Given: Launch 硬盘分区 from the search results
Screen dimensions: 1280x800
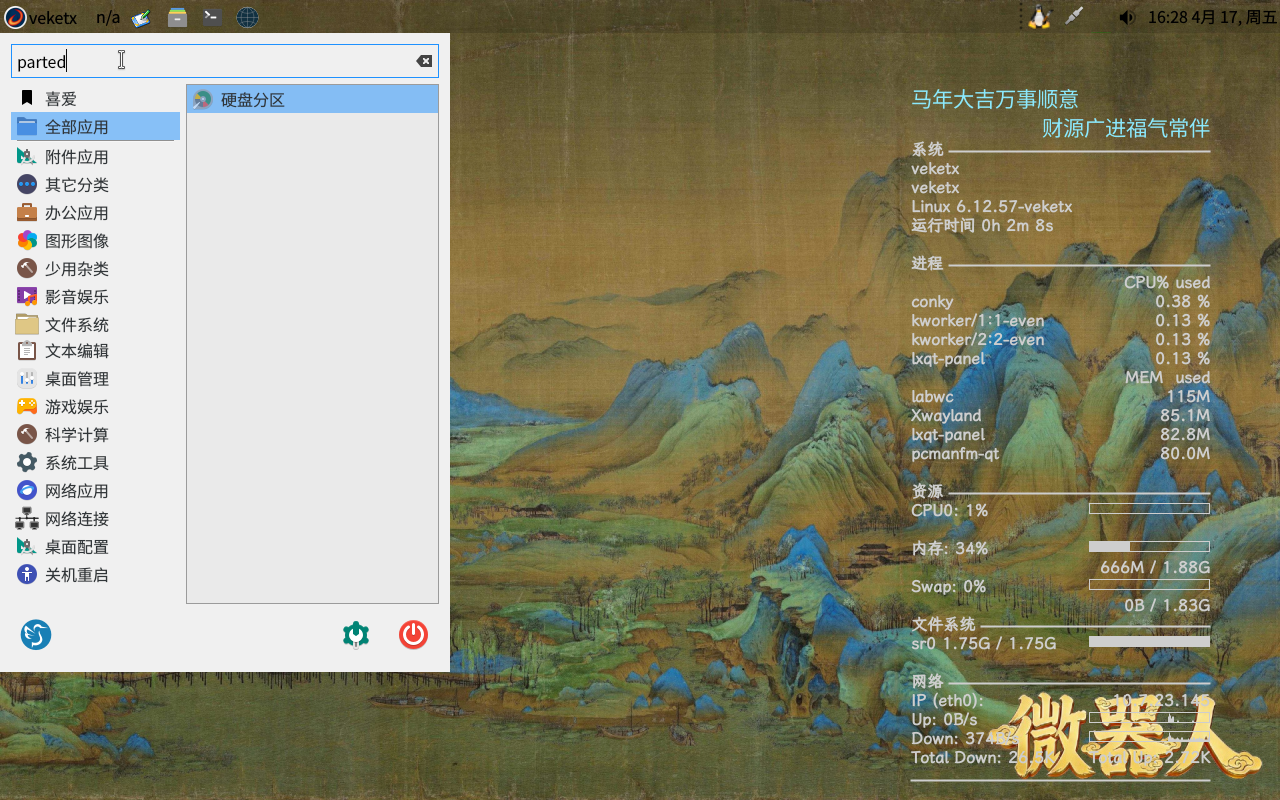Looking at the screenshot, I should coord(253,100).
